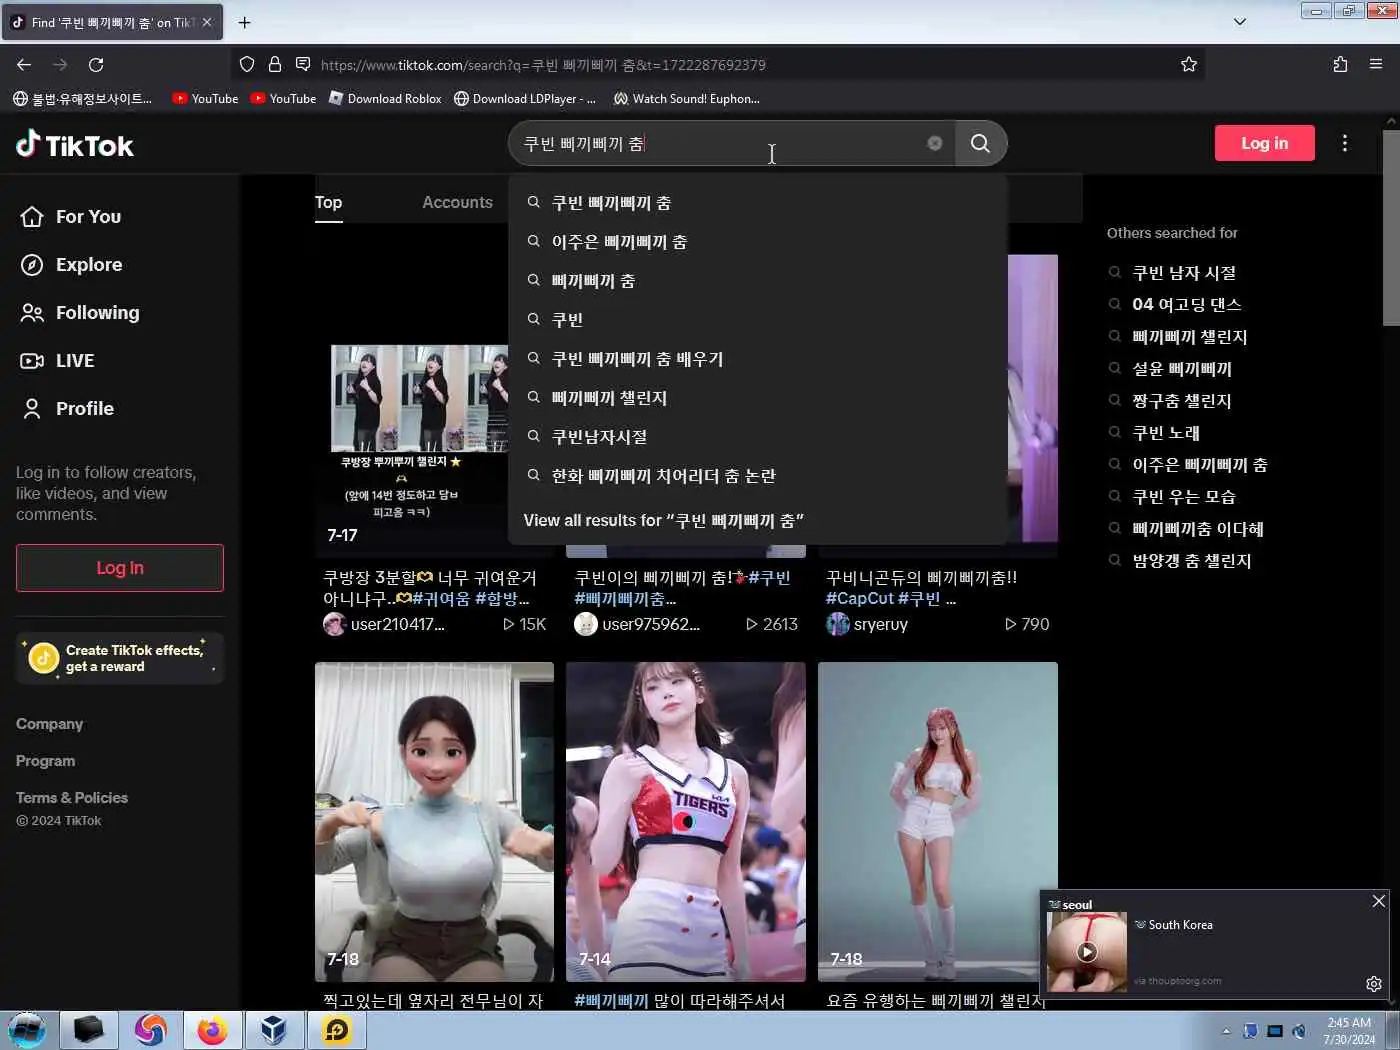This screenshot has height=1050, width=1400.
Task: Open Profile in the sidebar
Action: click(x=66, y=408)
